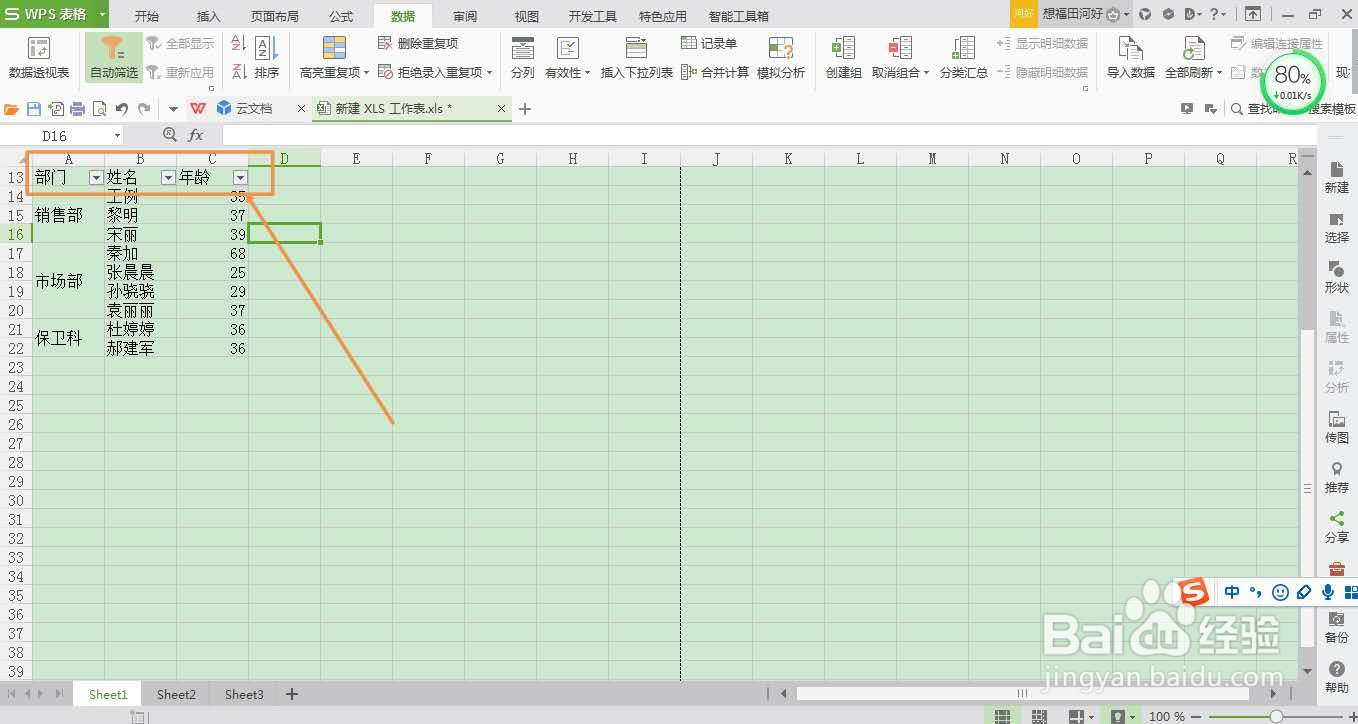Image resolution: width=1358 pixels, height=724 pixels.
Task: Click the 分享 share sidebar icon
Action: tap(1337, 528)
